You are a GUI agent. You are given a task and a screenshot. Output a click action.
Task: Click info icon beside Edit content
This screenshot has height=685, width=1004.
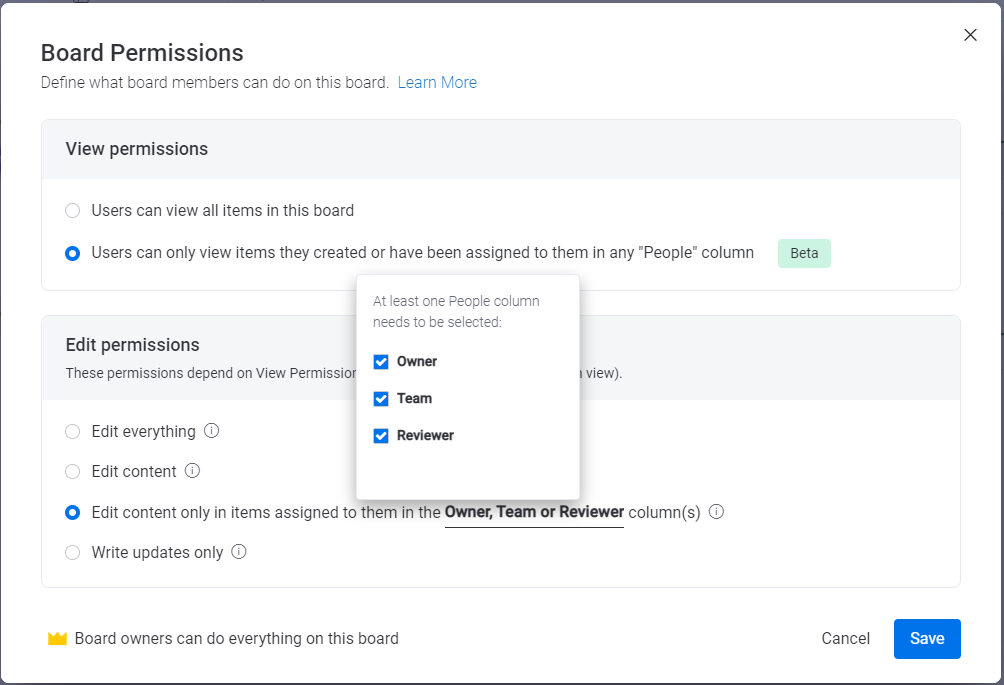(x=193, y=471)
